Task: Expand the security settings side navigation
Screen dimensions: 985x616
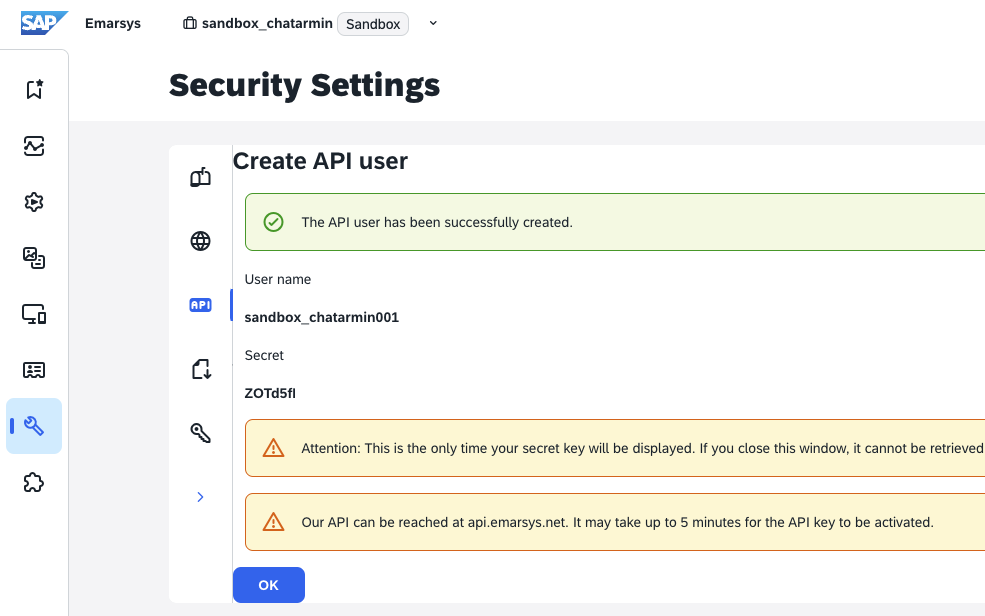Action: (200, 497)
